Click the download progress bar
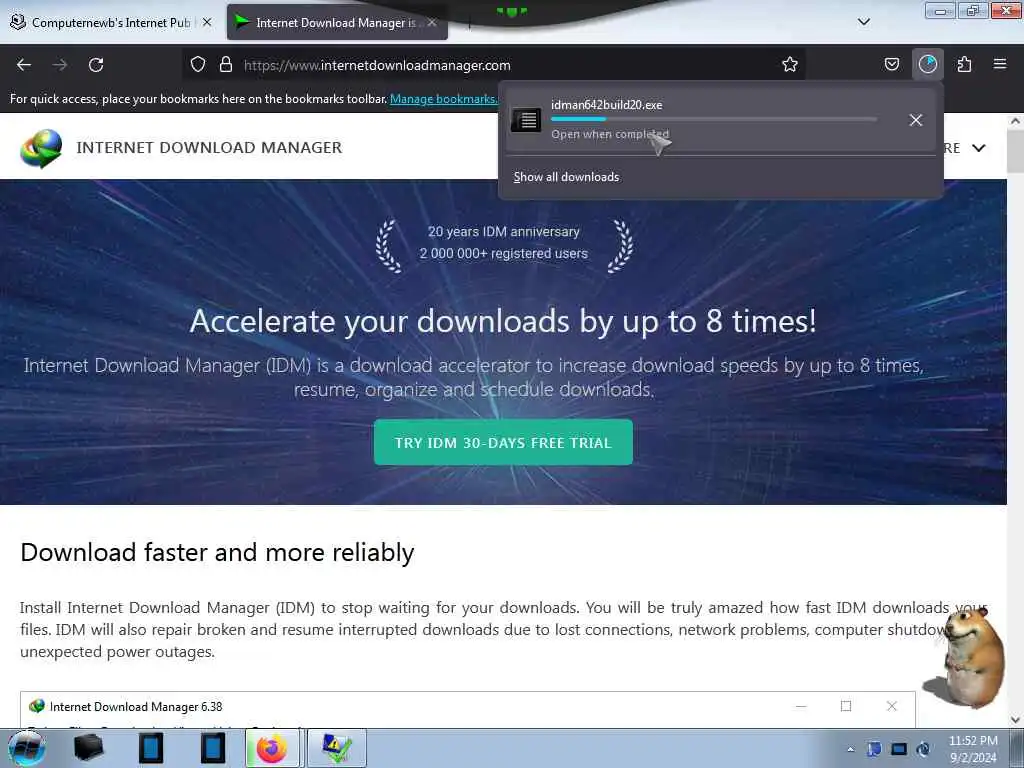 click(x=713, y=119)
